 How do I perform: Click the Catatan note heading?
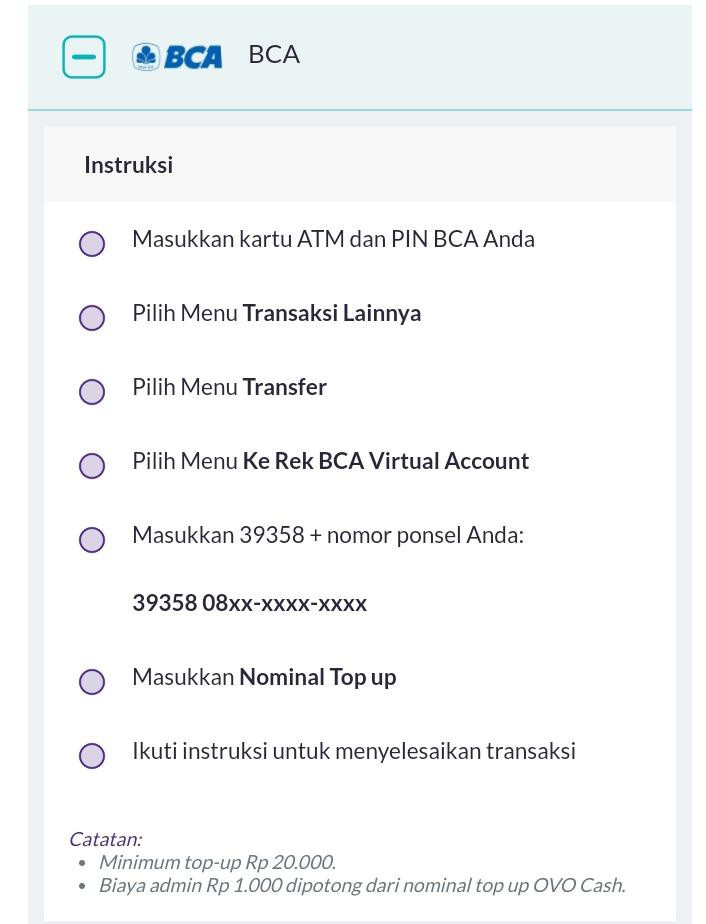[x=105, y=839]
